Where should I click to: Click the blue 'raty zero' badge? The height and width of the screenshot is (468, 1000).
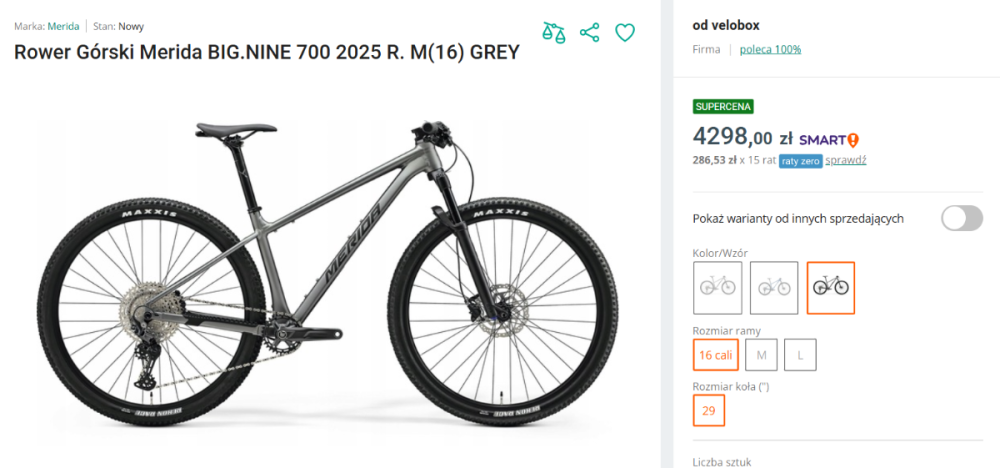pyautogui.click(x=801, y=160)
